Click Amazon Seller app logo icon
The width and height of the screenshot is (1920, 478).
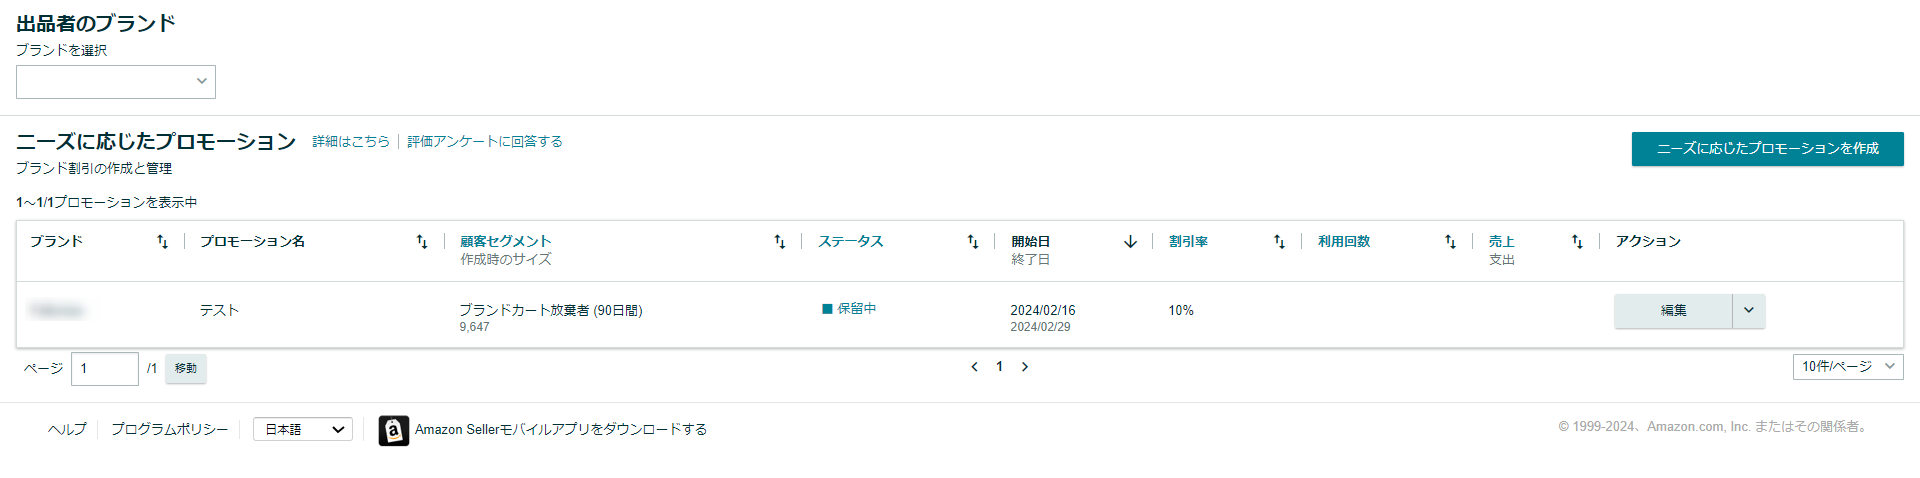tap(394, 430)
